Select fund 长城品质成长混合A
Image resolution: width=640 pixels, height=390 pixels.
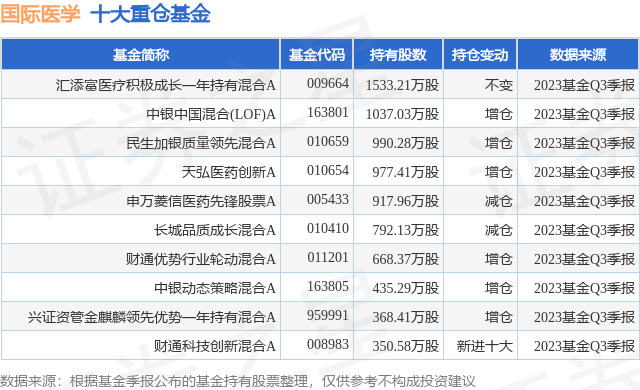click(x=215, y=230)
